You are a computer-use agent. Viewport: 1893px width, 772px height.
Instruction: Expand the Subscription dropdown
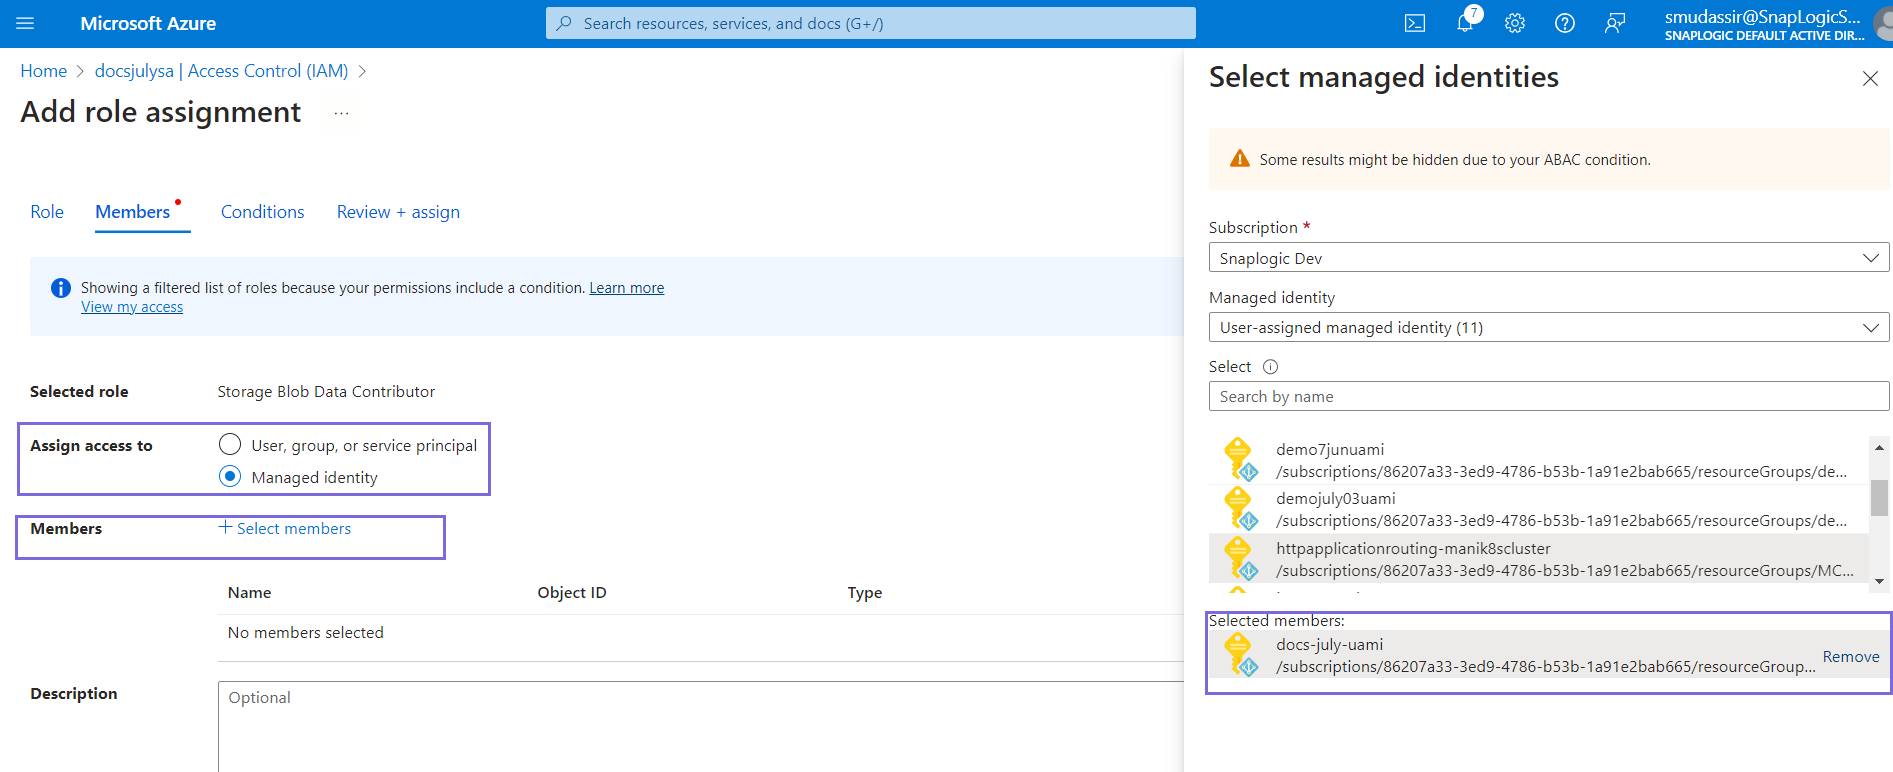[1548, 258]
